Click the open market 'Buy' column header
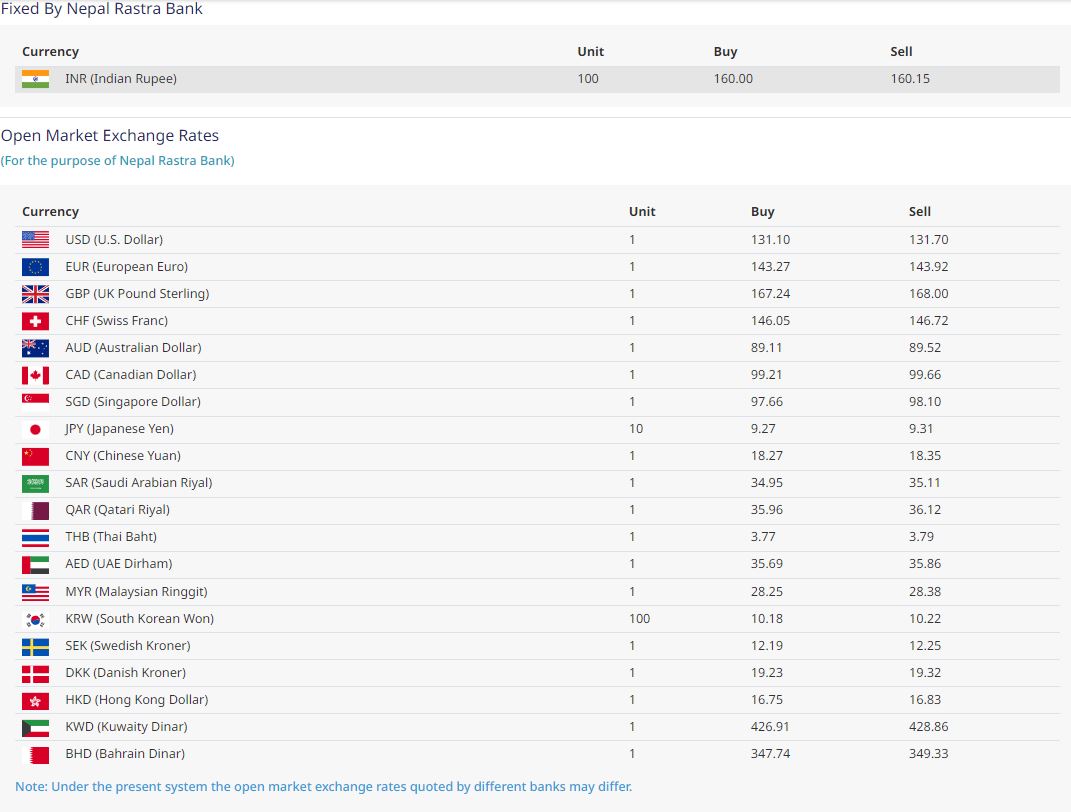 (x=762, y=212)
